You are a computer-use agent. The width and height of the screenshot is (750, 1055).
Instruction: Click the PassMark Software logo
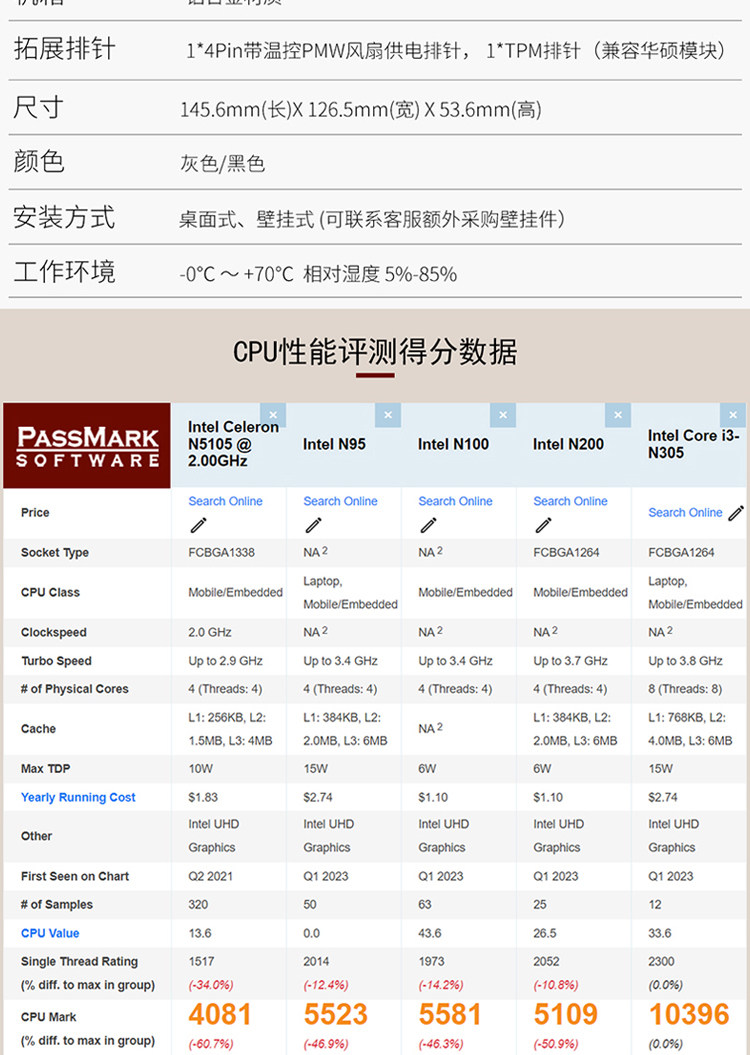click(x=87, y=445)
